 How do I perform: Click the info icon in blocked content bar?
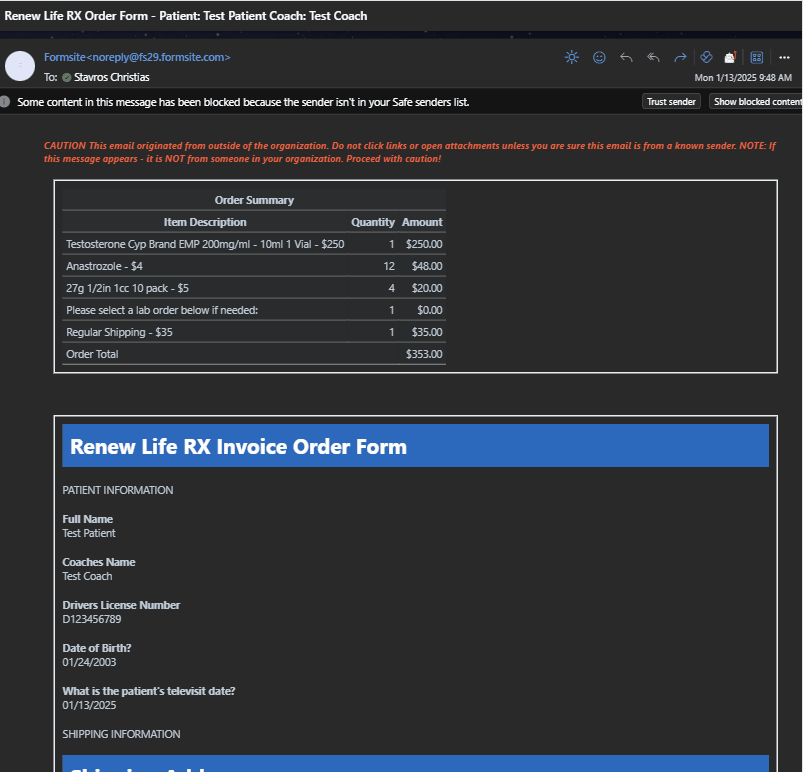[x=5, y=101]
